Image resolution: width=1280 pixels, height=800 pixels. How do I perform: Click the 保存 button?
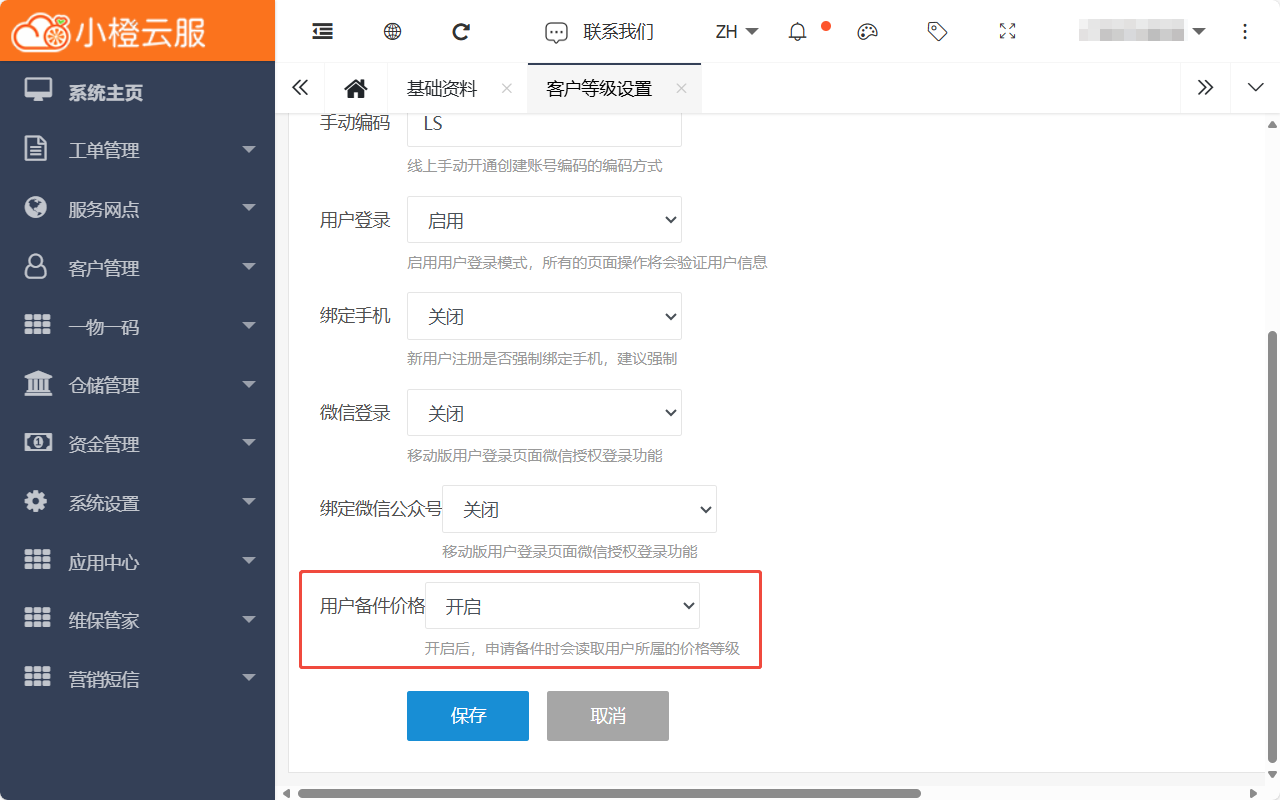click(467, 716)
